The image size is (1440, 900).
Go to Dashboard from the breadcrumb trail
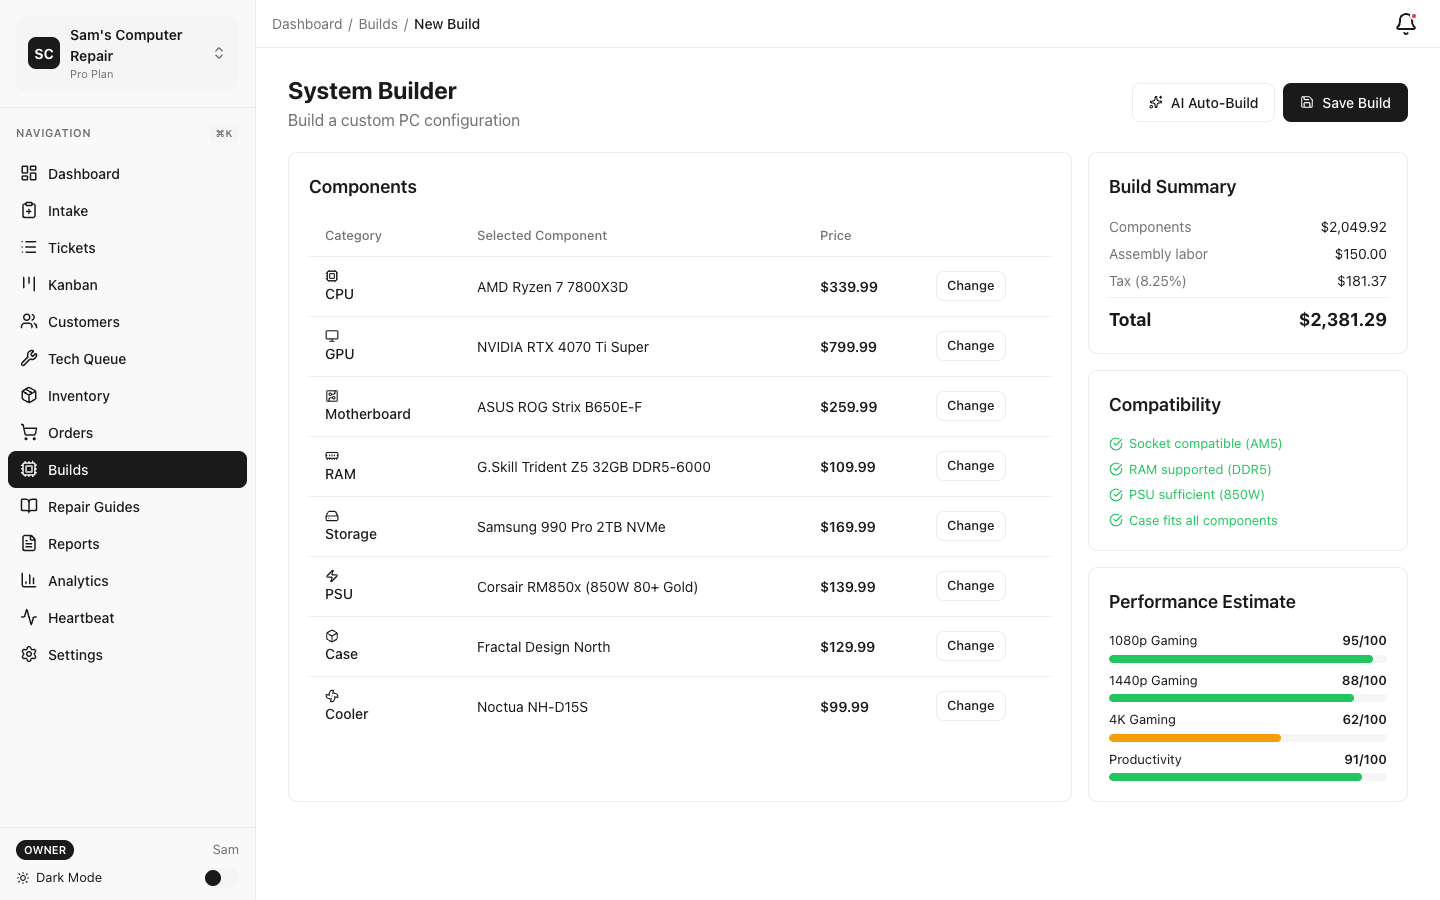pyautogui.click(x=307, y=23)
